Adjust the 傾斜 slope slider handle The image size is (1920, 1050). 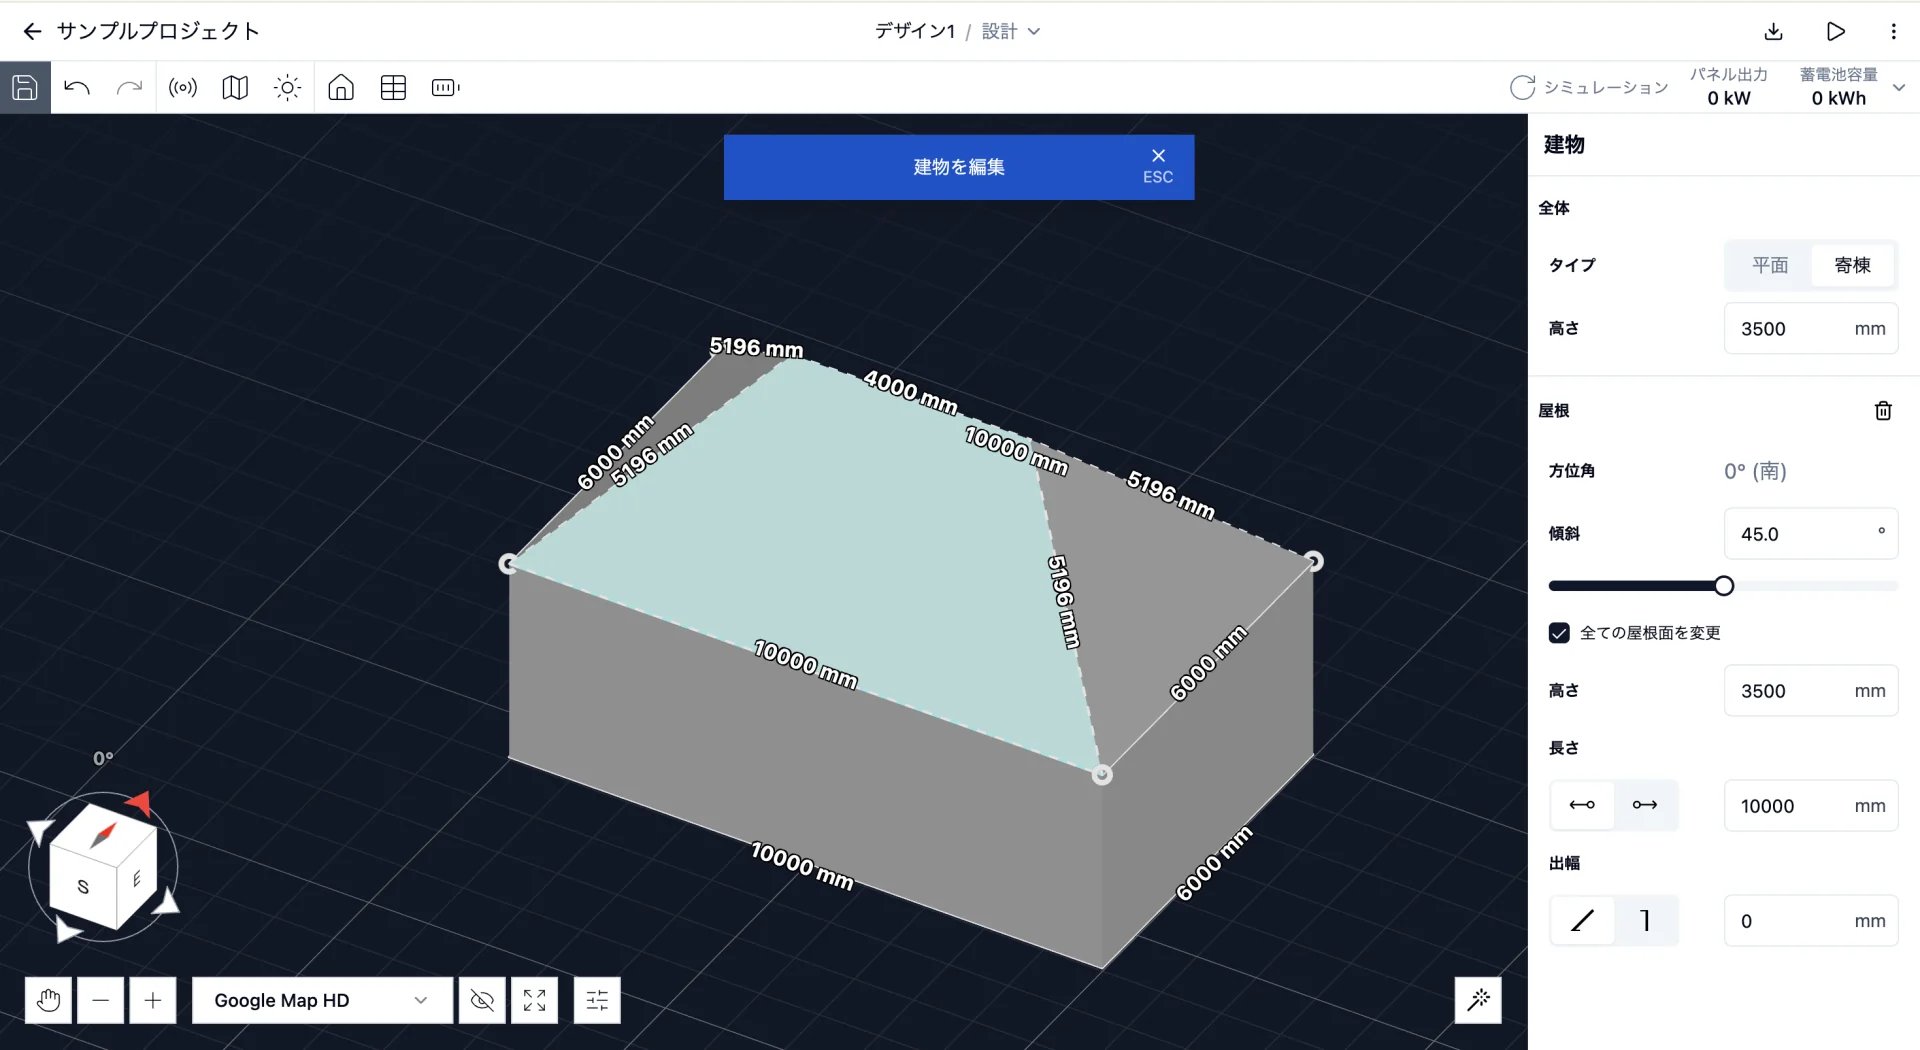tap(1724, 586)
